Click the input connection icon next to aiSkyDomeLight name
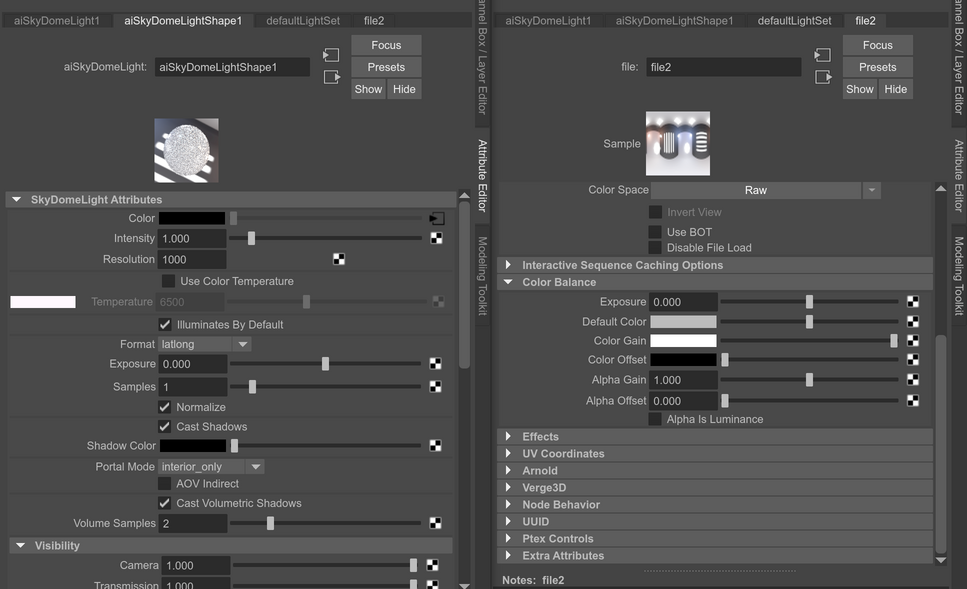 point(331,55)
